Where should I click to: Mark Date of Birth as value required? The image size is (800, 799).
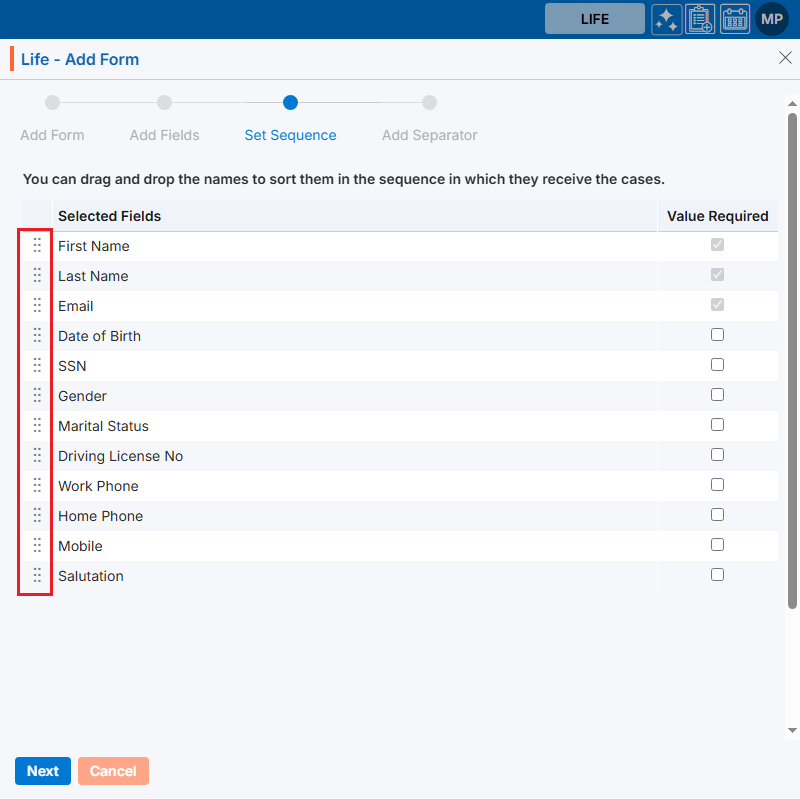point(717,335)
